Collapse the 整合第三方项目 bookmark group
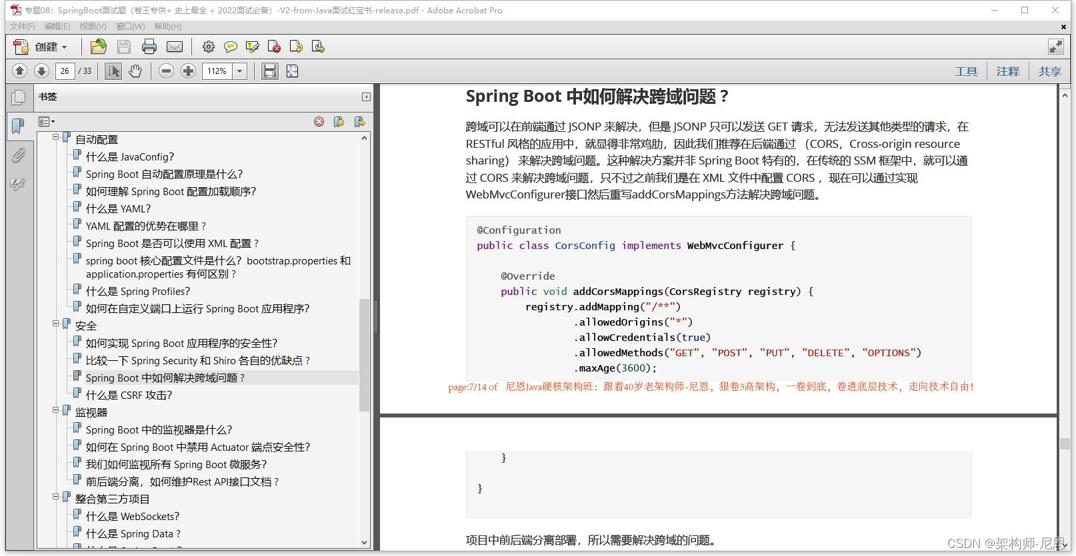 [x=56, y=496]
